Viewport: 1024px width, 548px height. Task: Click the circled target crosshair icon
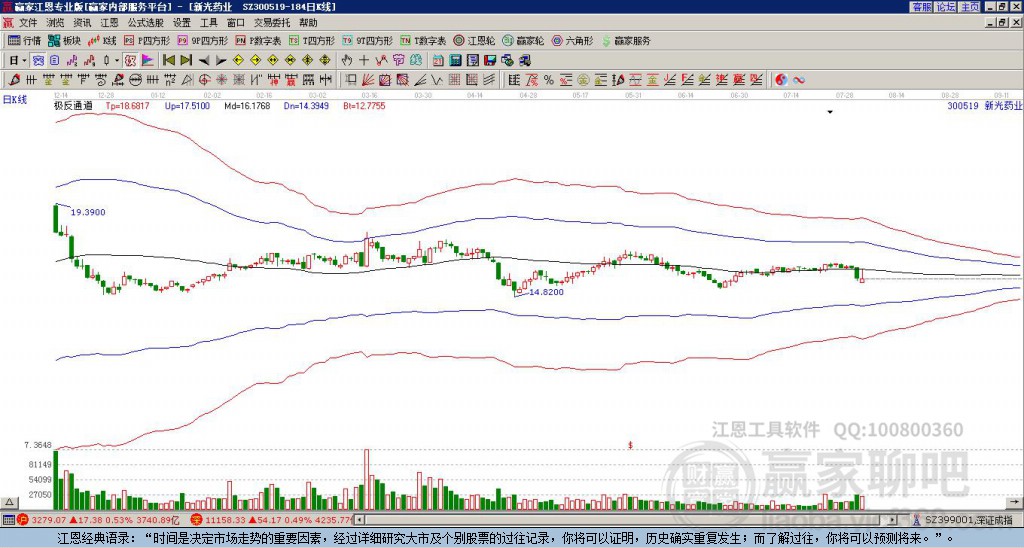(204, 80)
